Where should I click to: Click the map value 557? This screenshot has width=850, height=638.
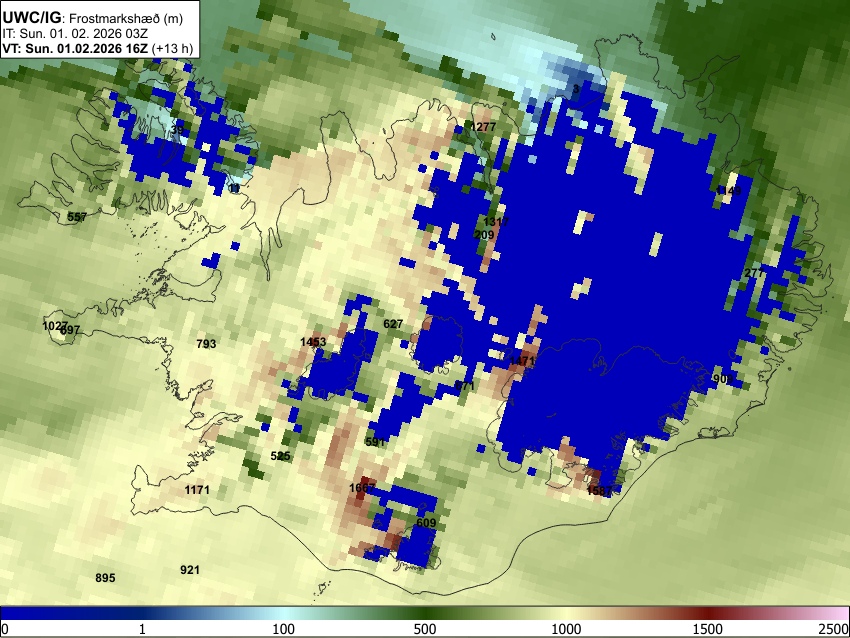77,217
